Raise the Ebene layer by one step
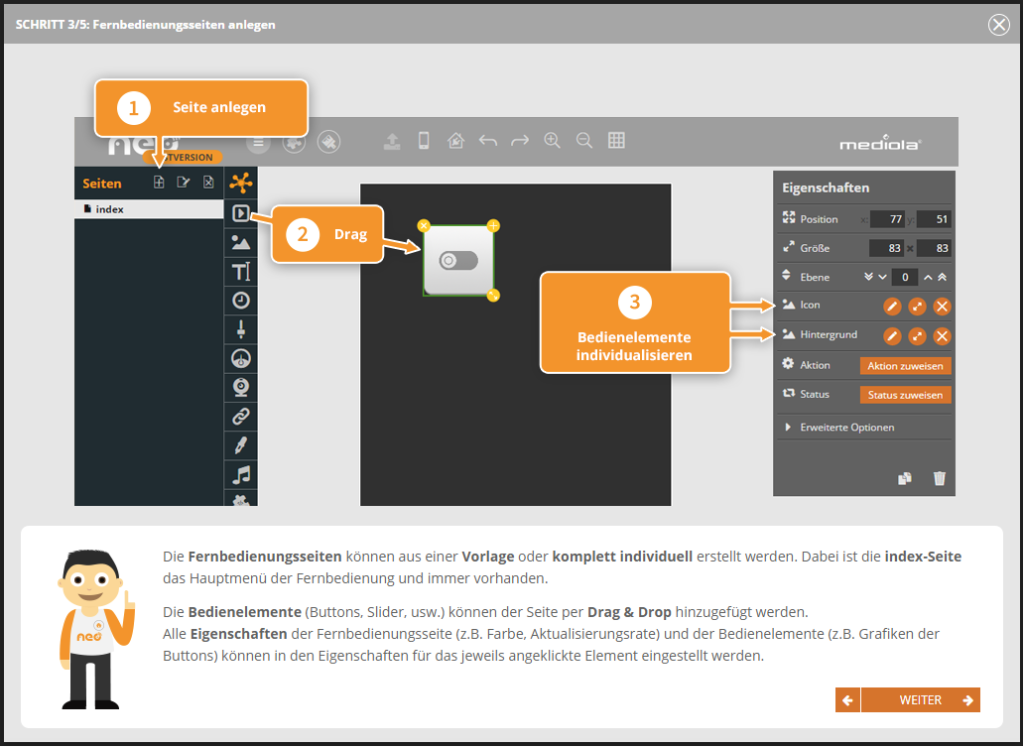 pyautogui.click(x=928, y=277)
